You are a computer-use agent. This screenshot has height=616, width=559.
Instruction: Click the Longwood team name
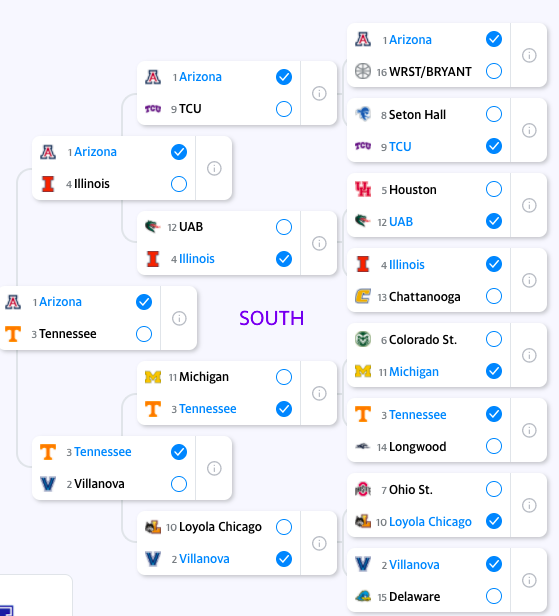pyautogui.click(x=418, y=447)
